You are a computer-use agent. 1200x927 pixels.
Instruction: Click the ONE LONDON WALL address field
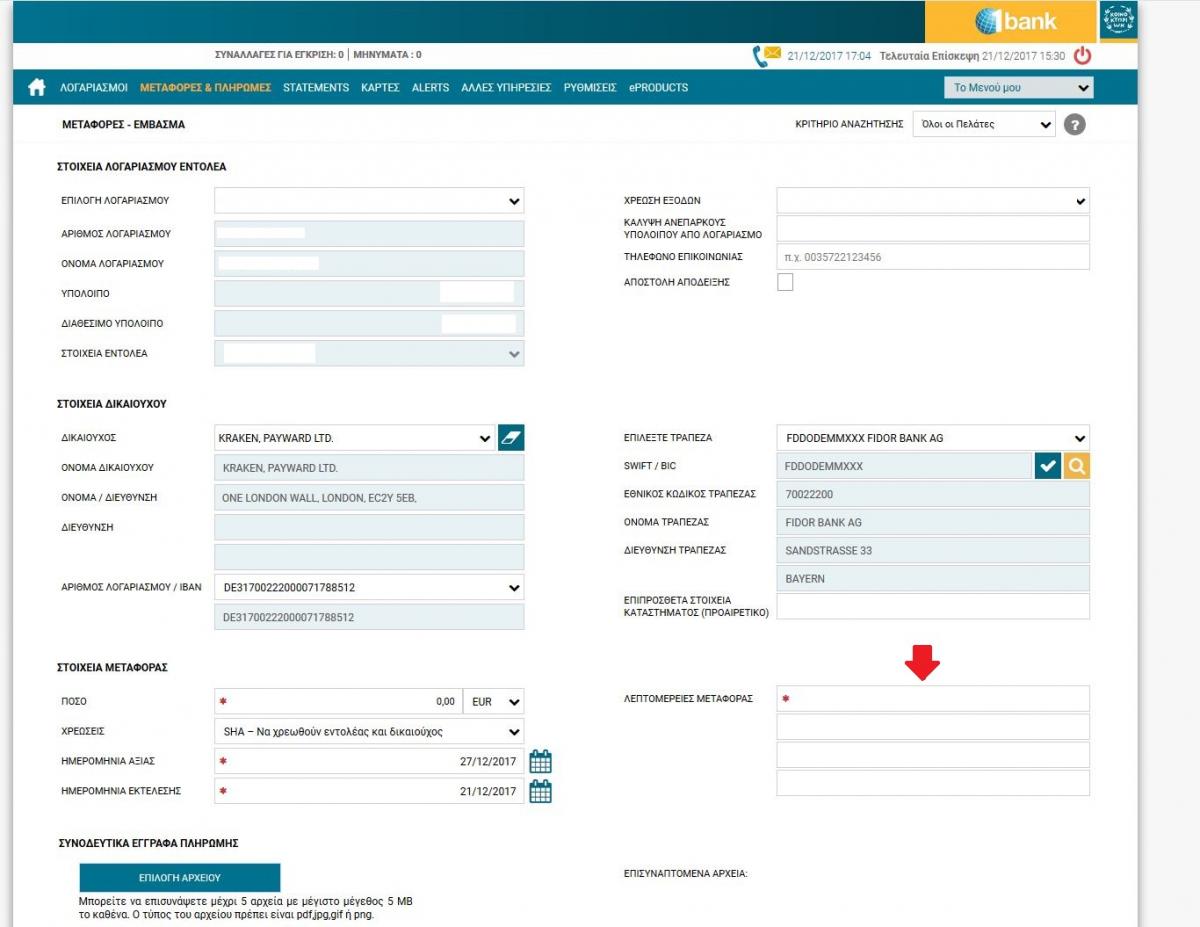(369, 498)
